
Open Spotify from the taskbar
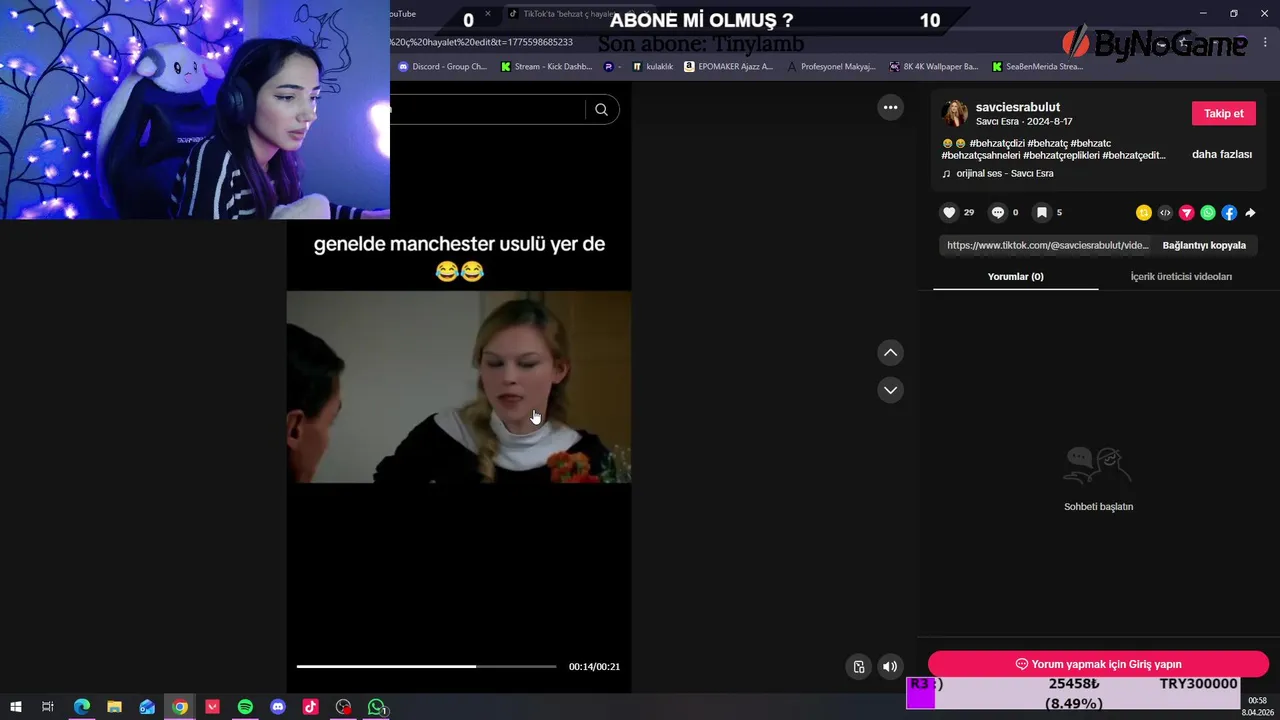[x=245, y=707]
